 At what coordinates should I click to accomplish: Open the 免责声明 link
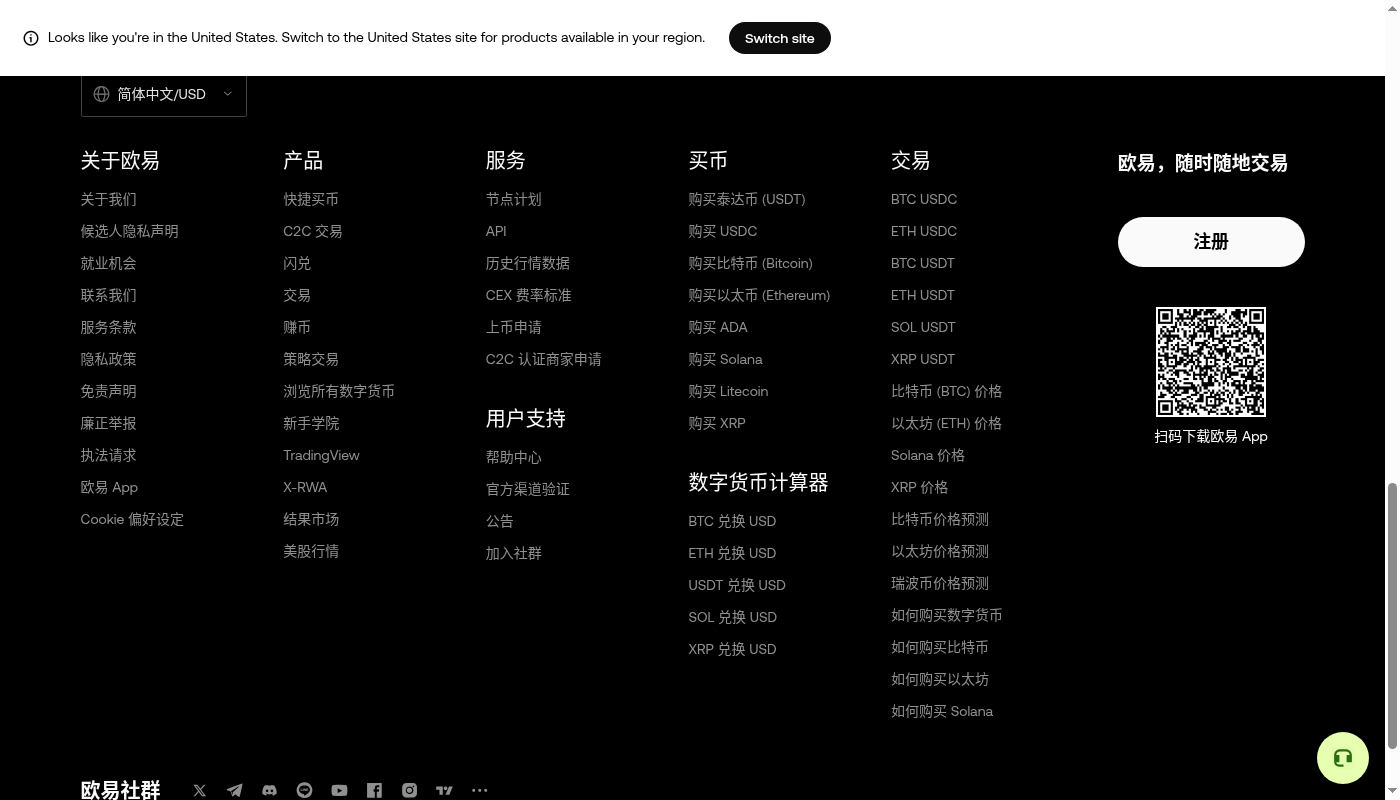coord(109,391)
